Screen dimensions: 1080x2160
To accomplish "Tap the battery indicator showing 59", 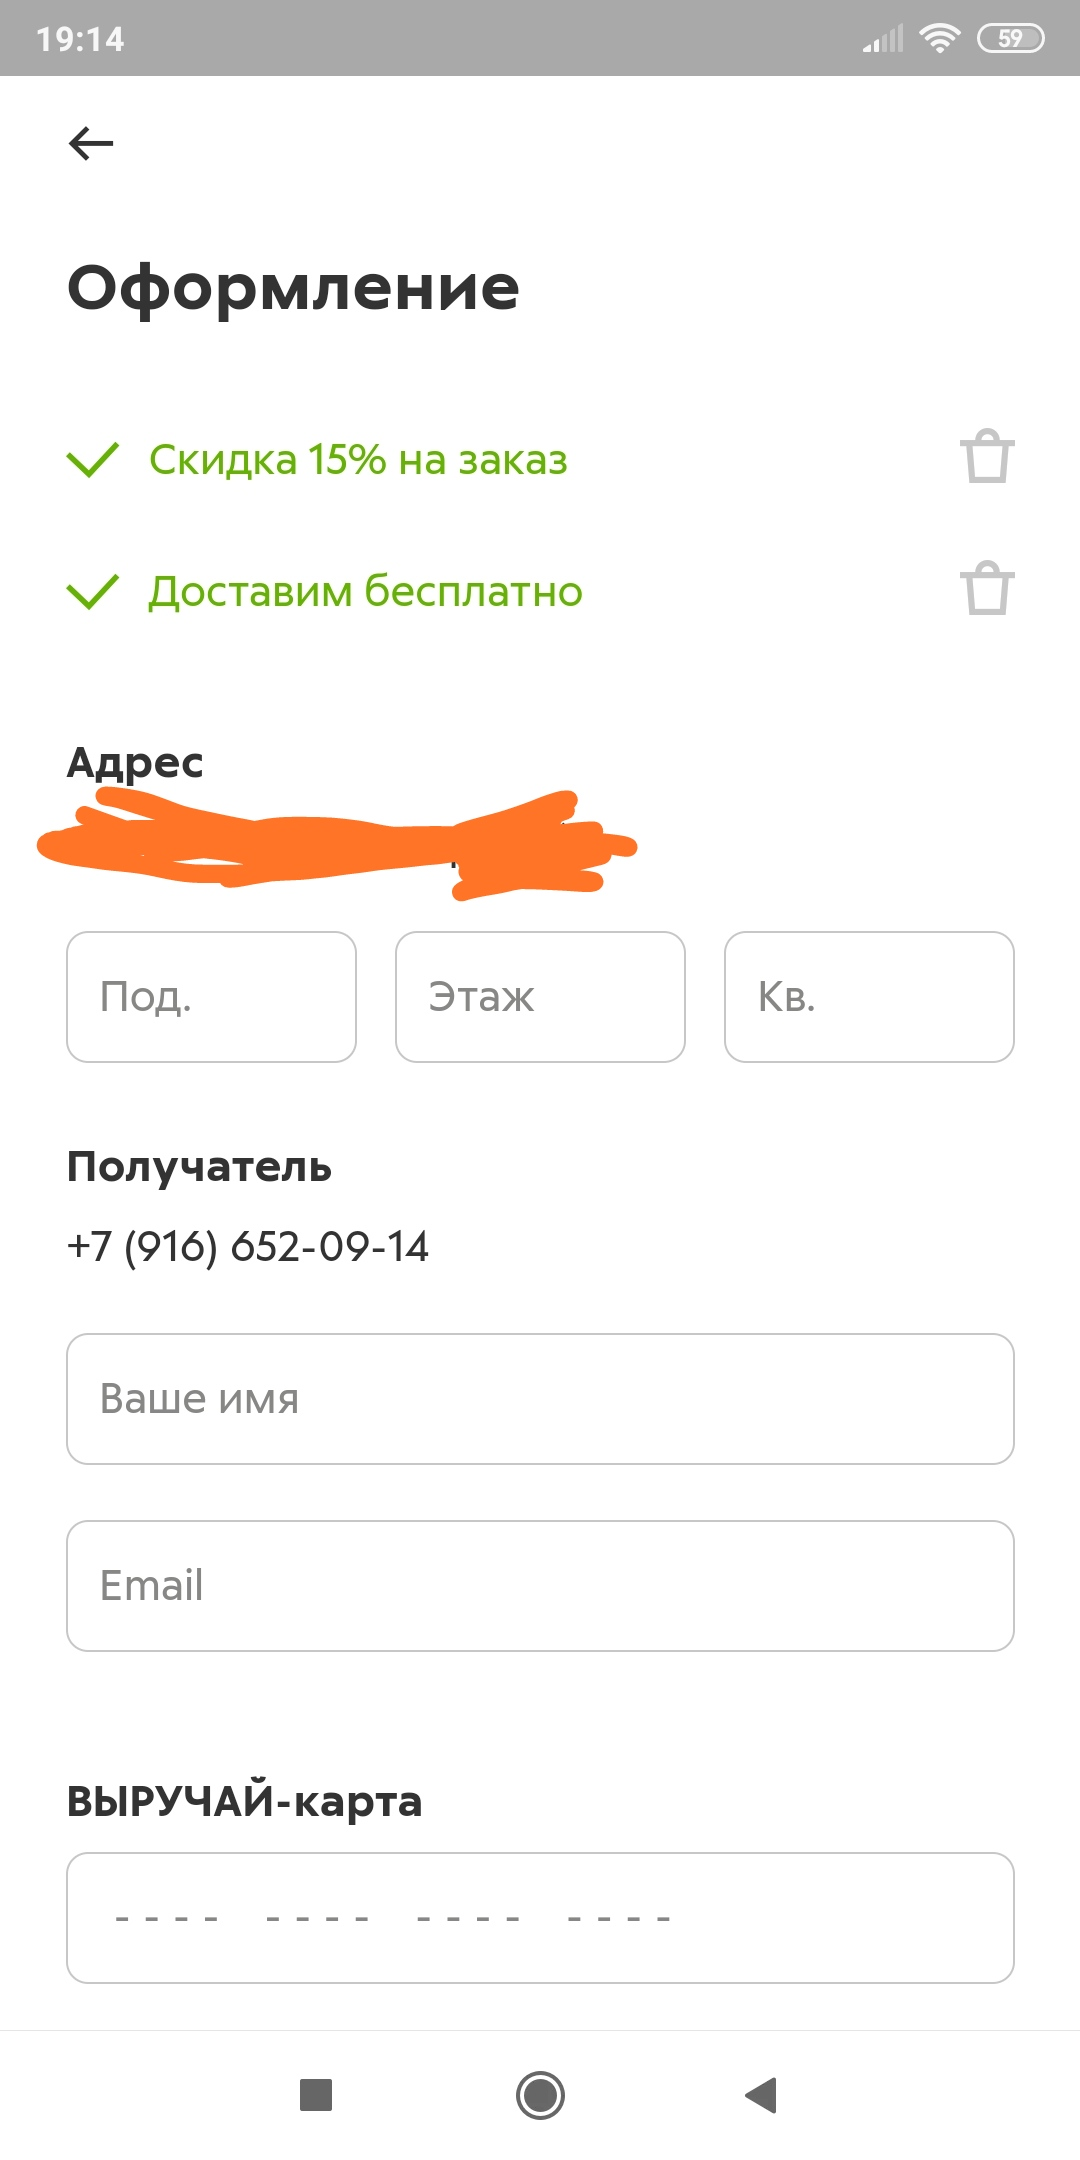I will click(x=1010, y=39).
